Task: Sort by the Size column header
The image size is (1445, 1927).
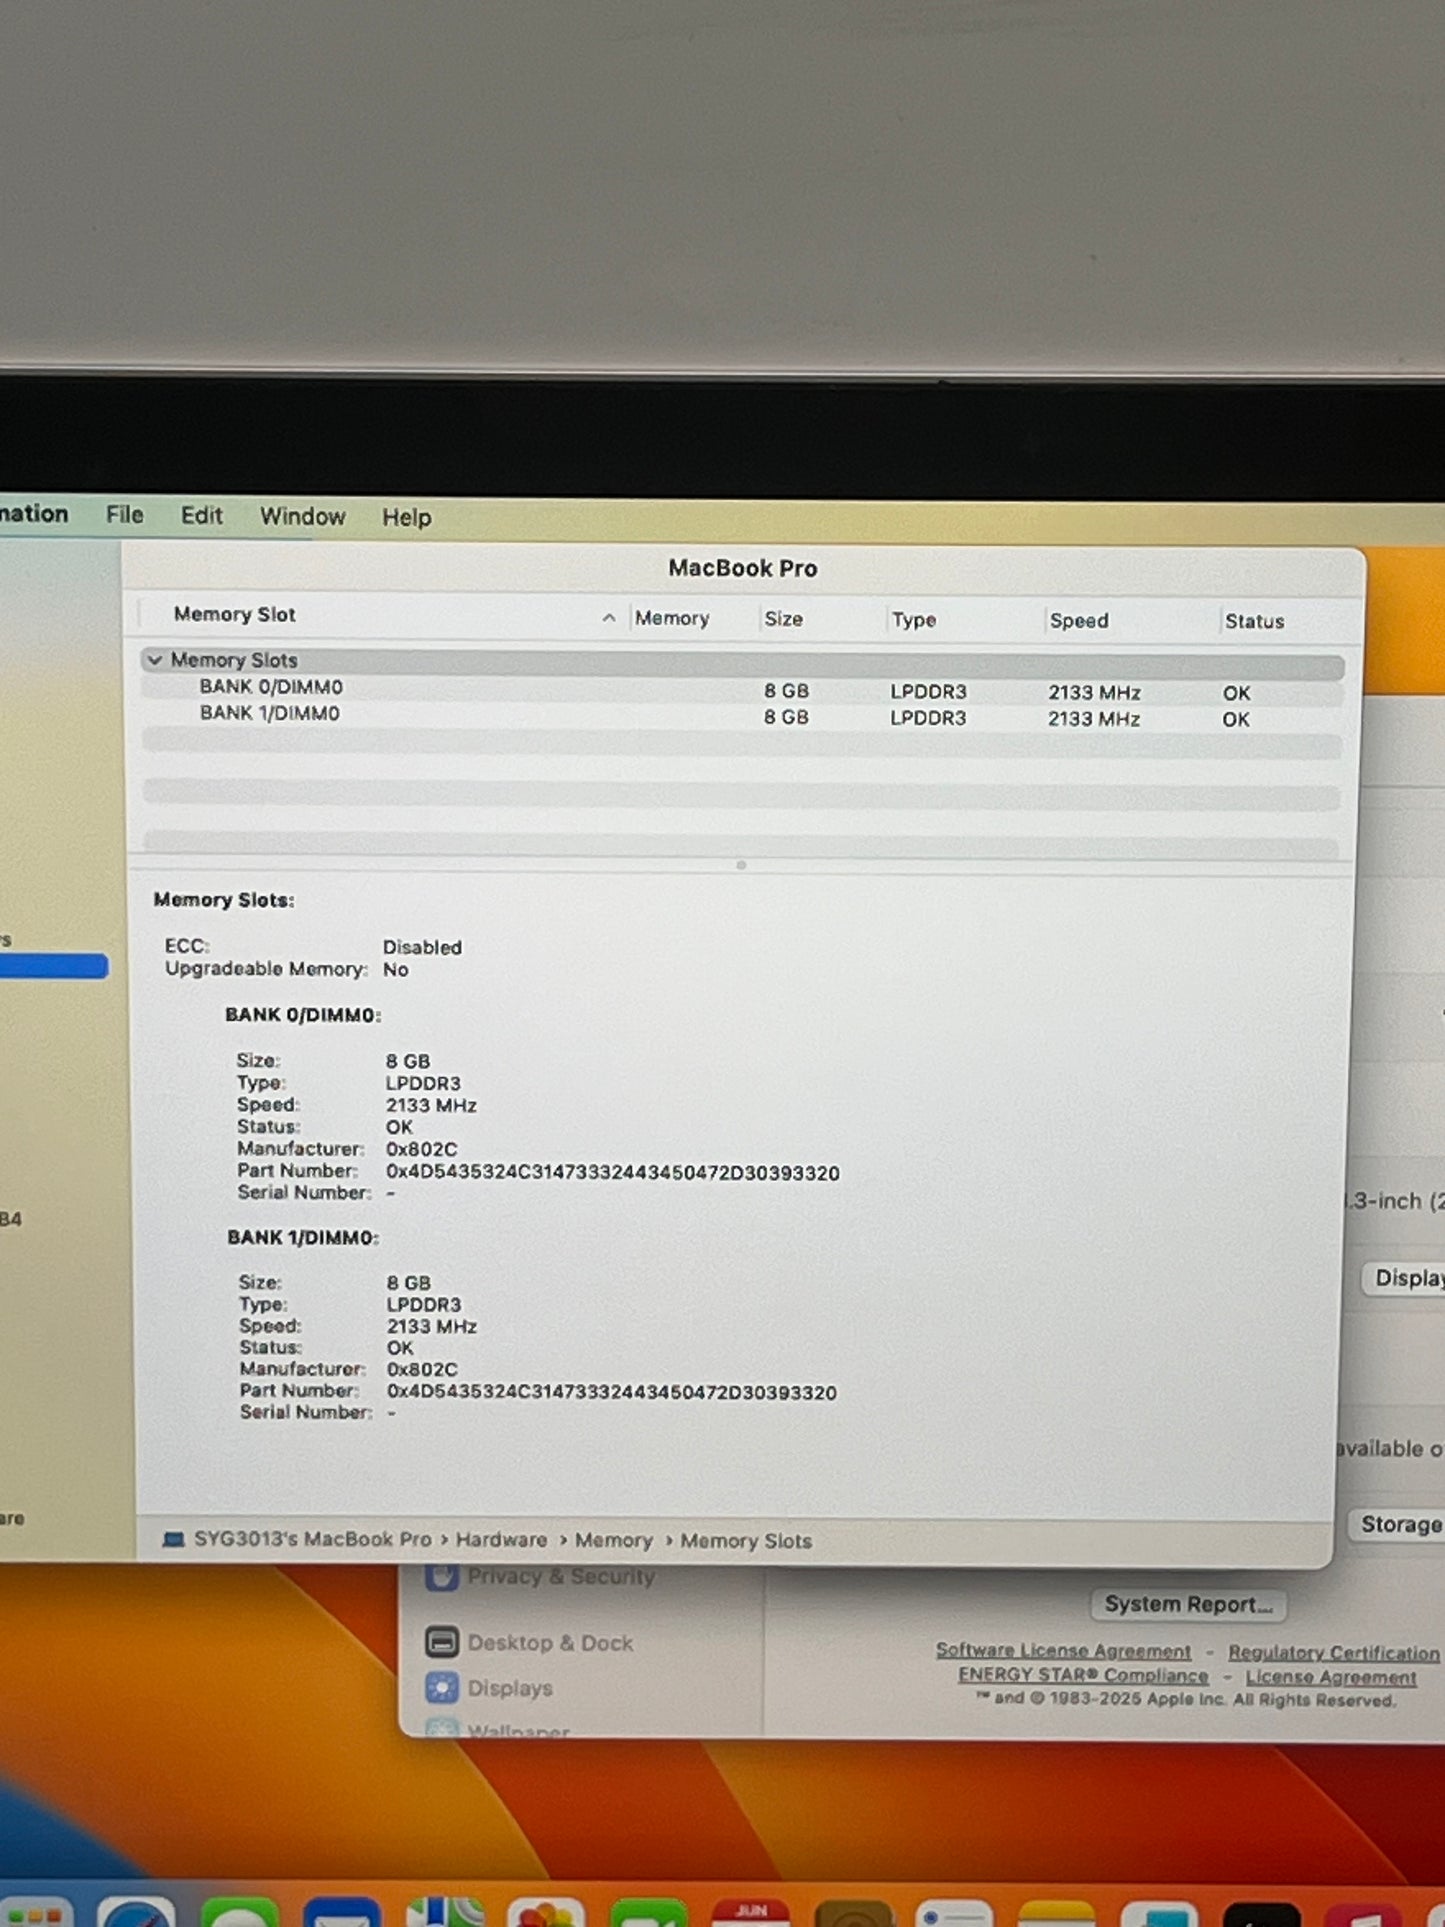Action: coord(784,619)
